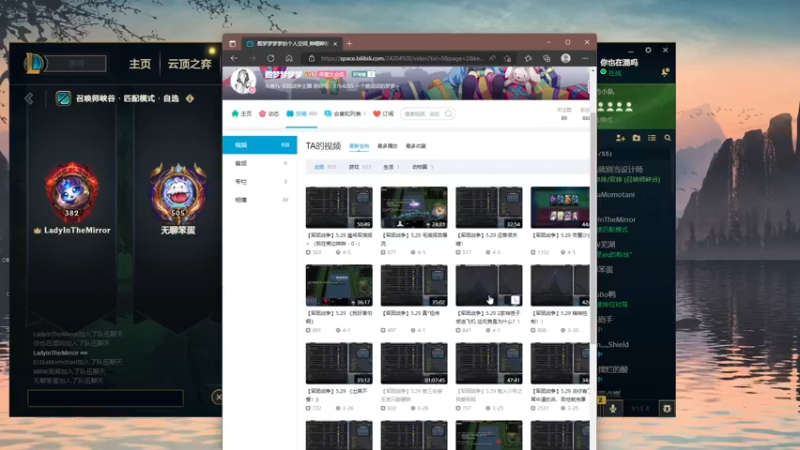Toggle voice microphone at panel bottom
This screenshot has width=800, height=450.
[x=613, y=408]
